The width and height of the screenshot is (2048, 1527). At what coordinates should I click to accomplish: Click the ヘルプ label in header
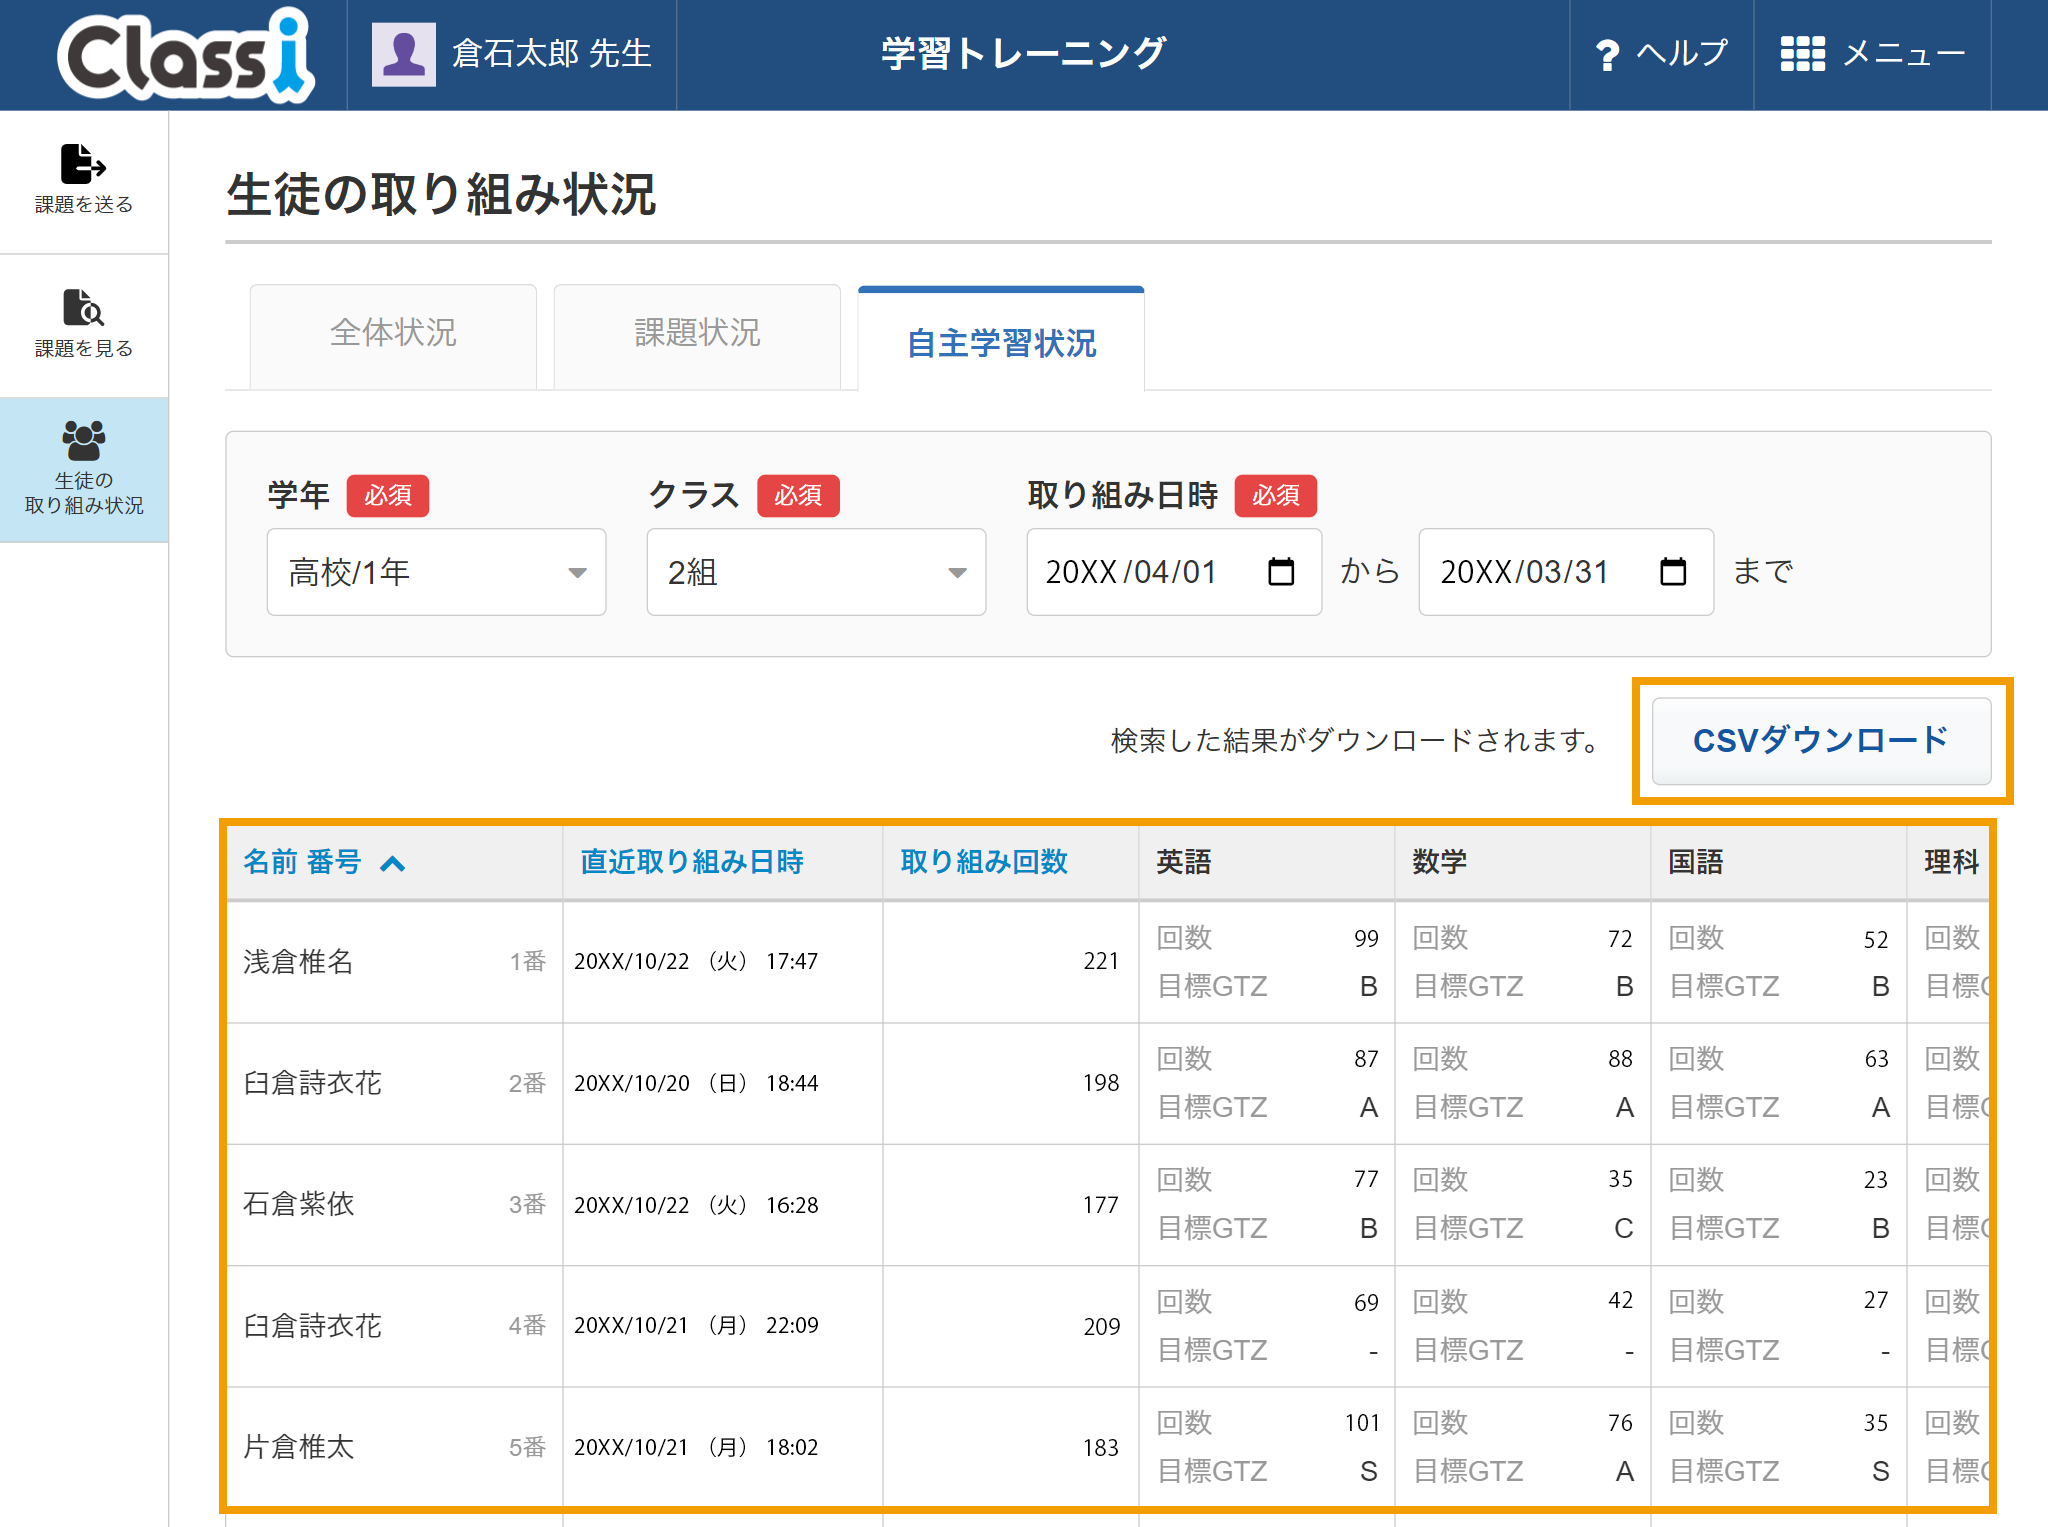(1682, 54)
